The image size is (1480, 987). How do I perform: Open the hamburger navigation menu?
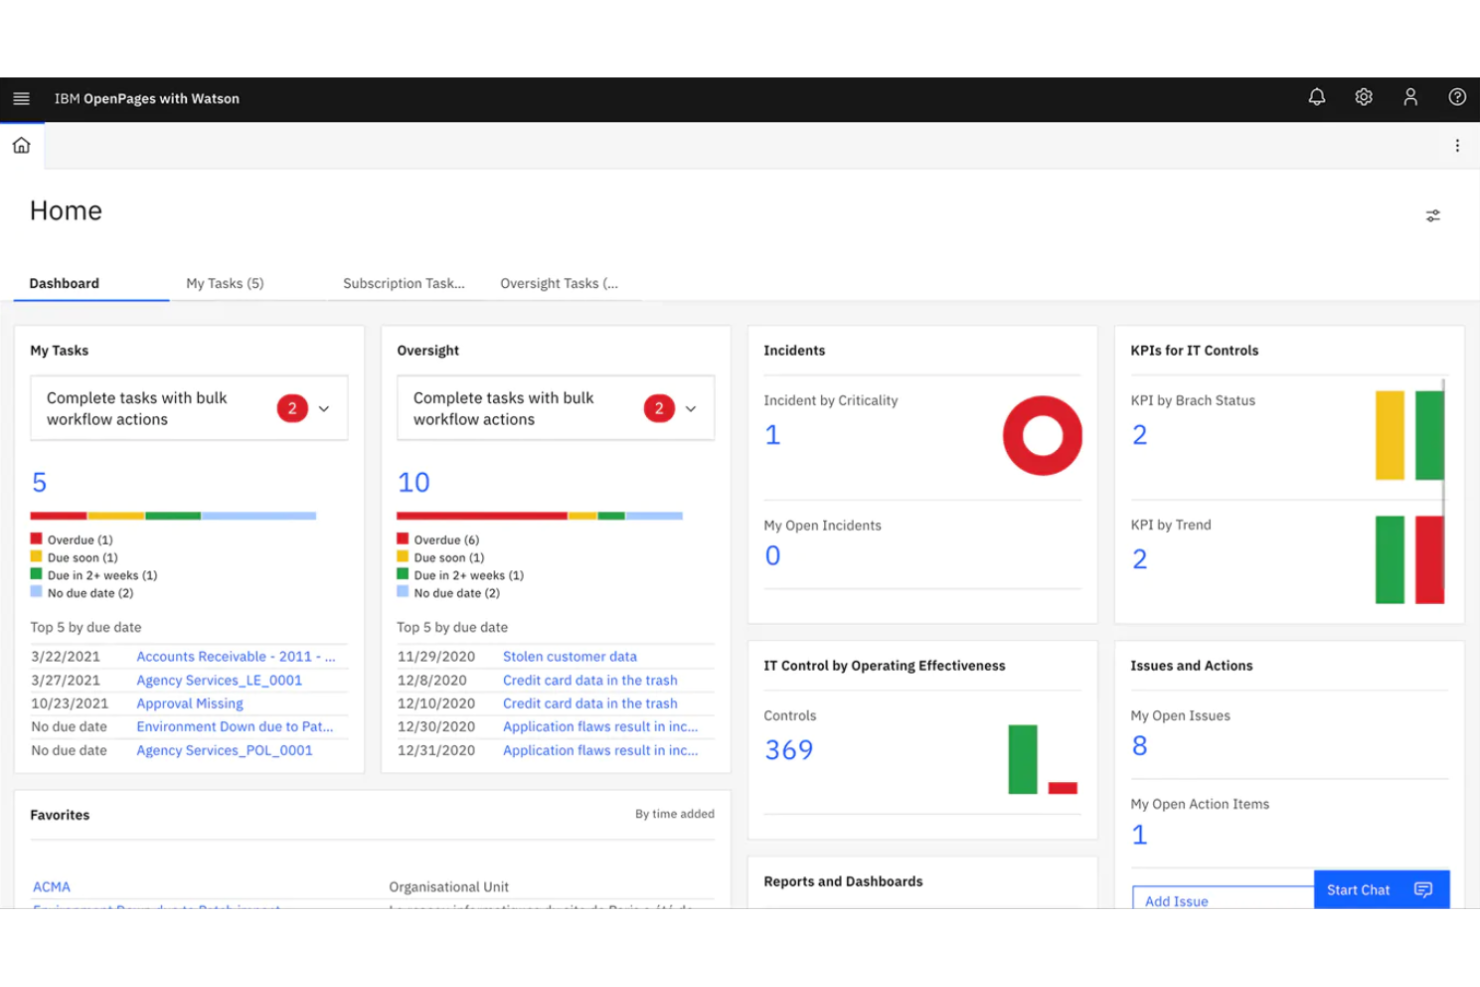21,98
